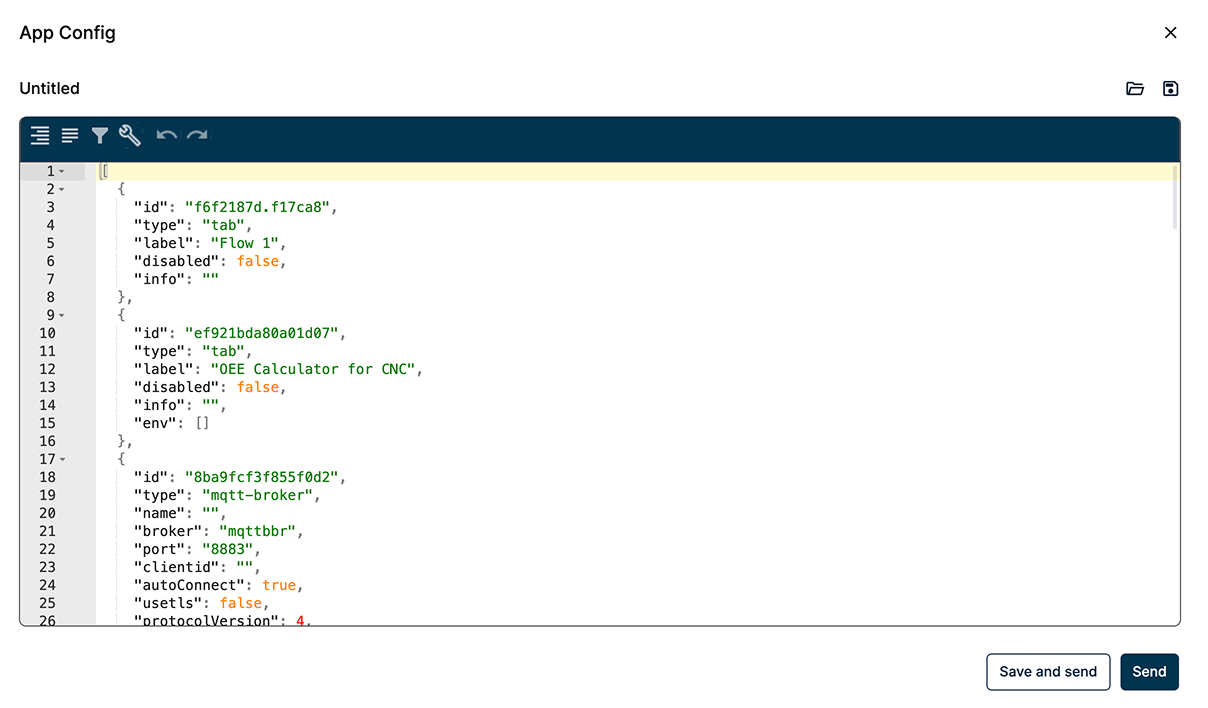Close the App Config dialog
This screenshot has width=1208, height=708.
[x=1171, y=33]
